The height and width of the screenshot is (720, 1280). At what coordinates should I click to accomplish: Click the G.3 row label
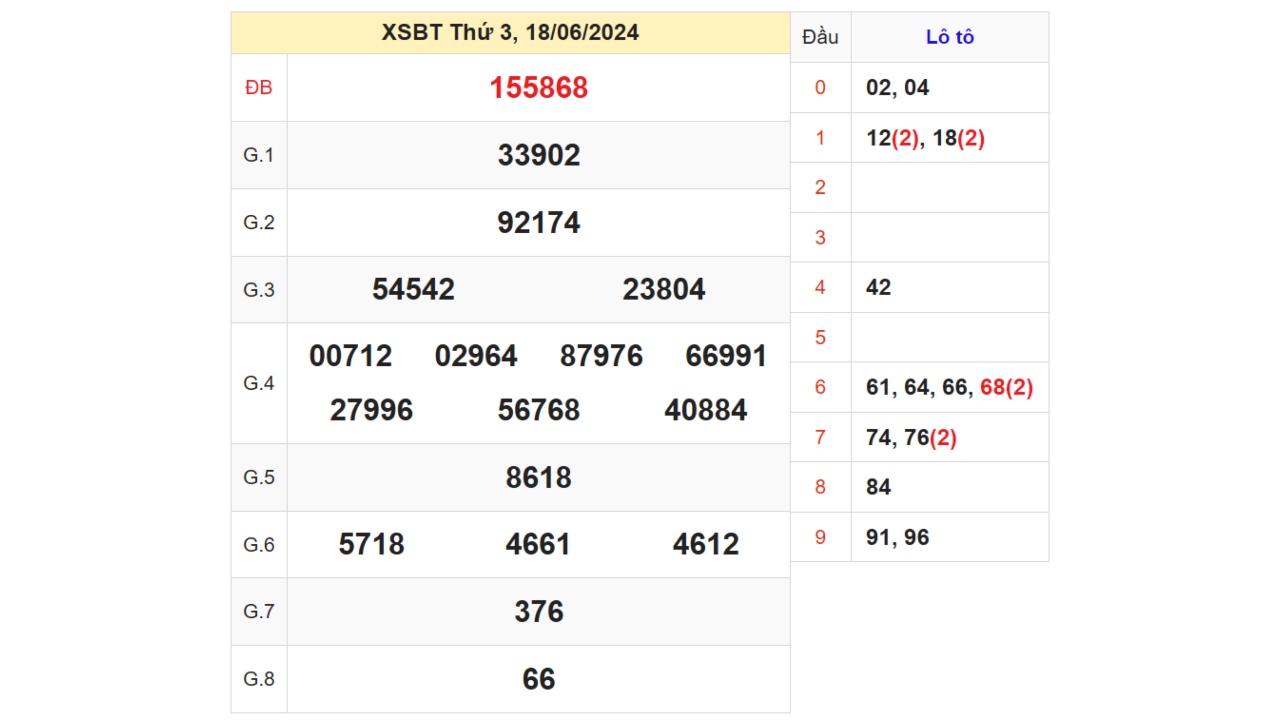[259, 289]
